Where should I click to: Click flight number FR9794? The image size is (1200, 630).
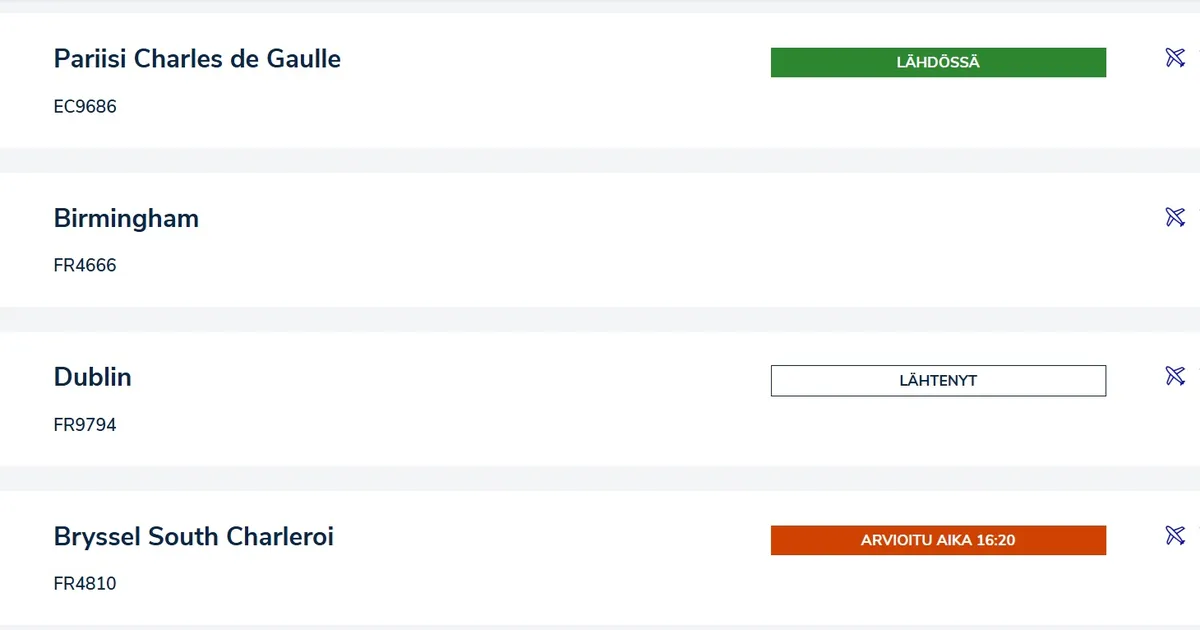point(85,425)
